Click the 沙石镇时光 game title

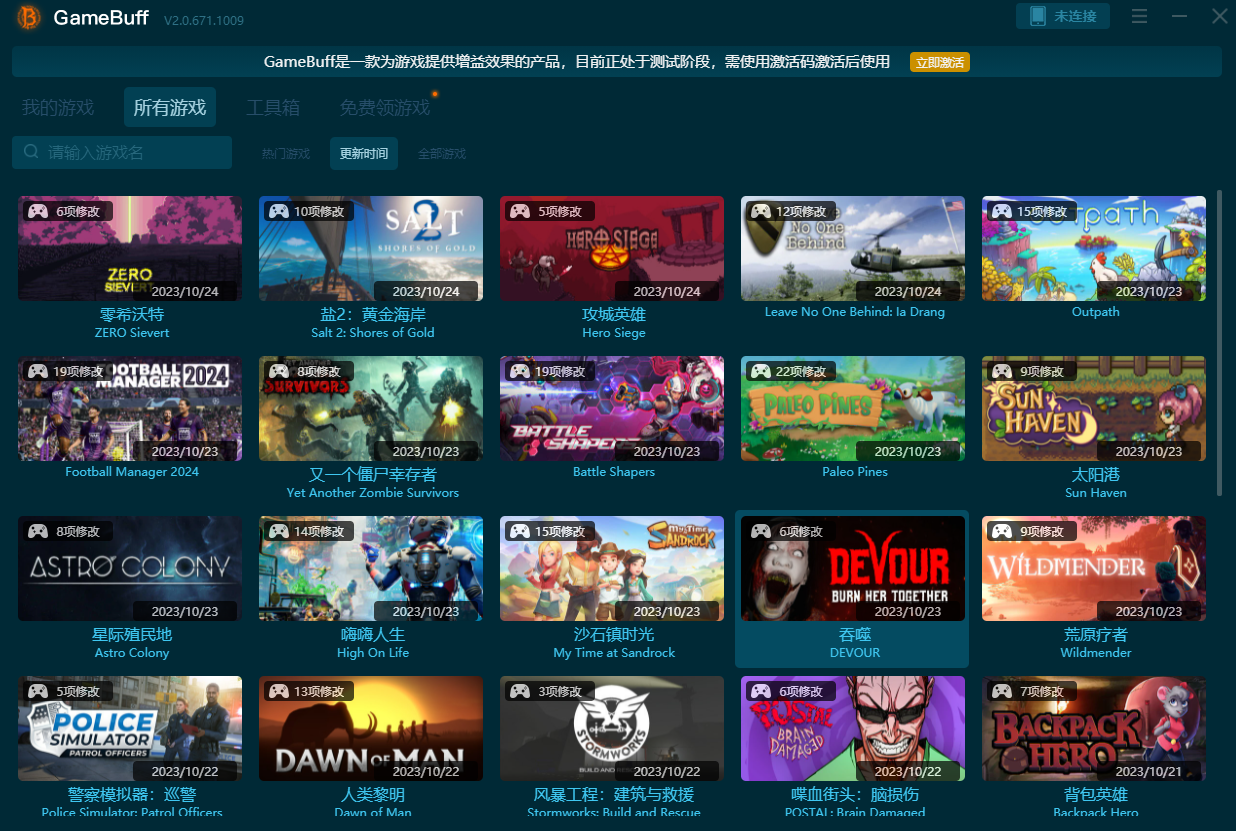point(614,634)
